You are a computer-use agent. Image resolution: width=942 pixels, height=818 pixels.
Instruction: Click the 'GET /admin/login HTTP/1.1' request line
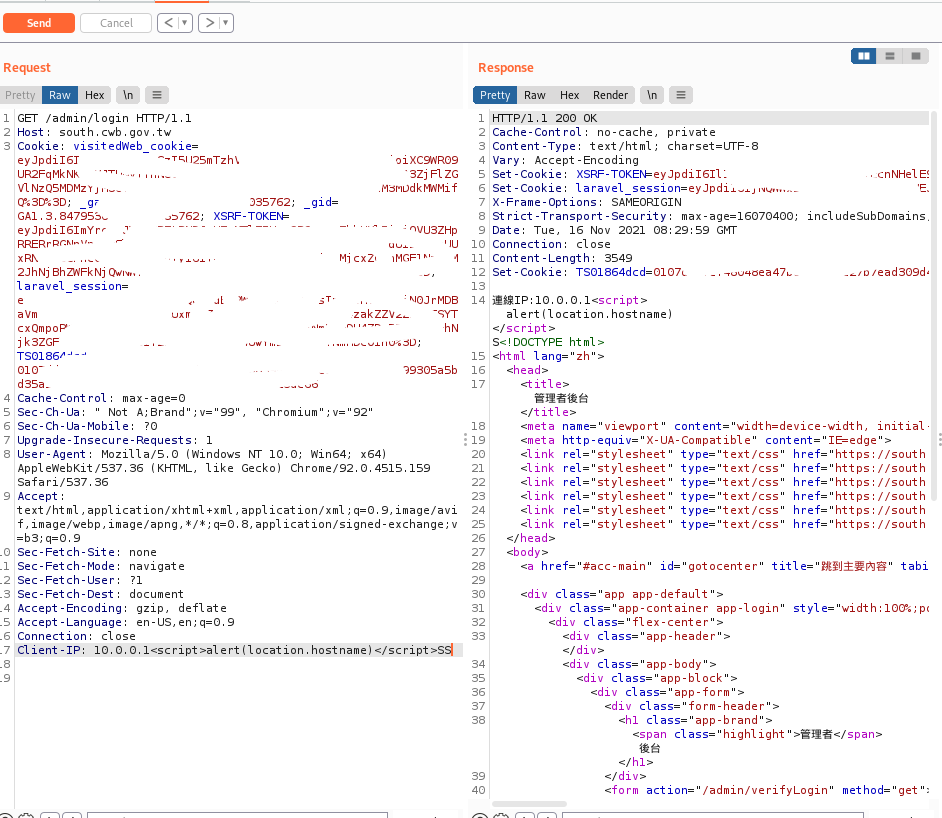104,118
